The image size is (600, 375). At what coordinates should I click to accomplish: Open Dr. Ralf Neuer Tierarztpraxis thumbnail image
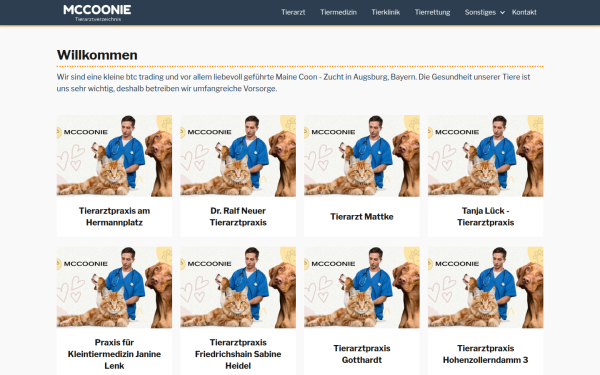pos(238,156)
